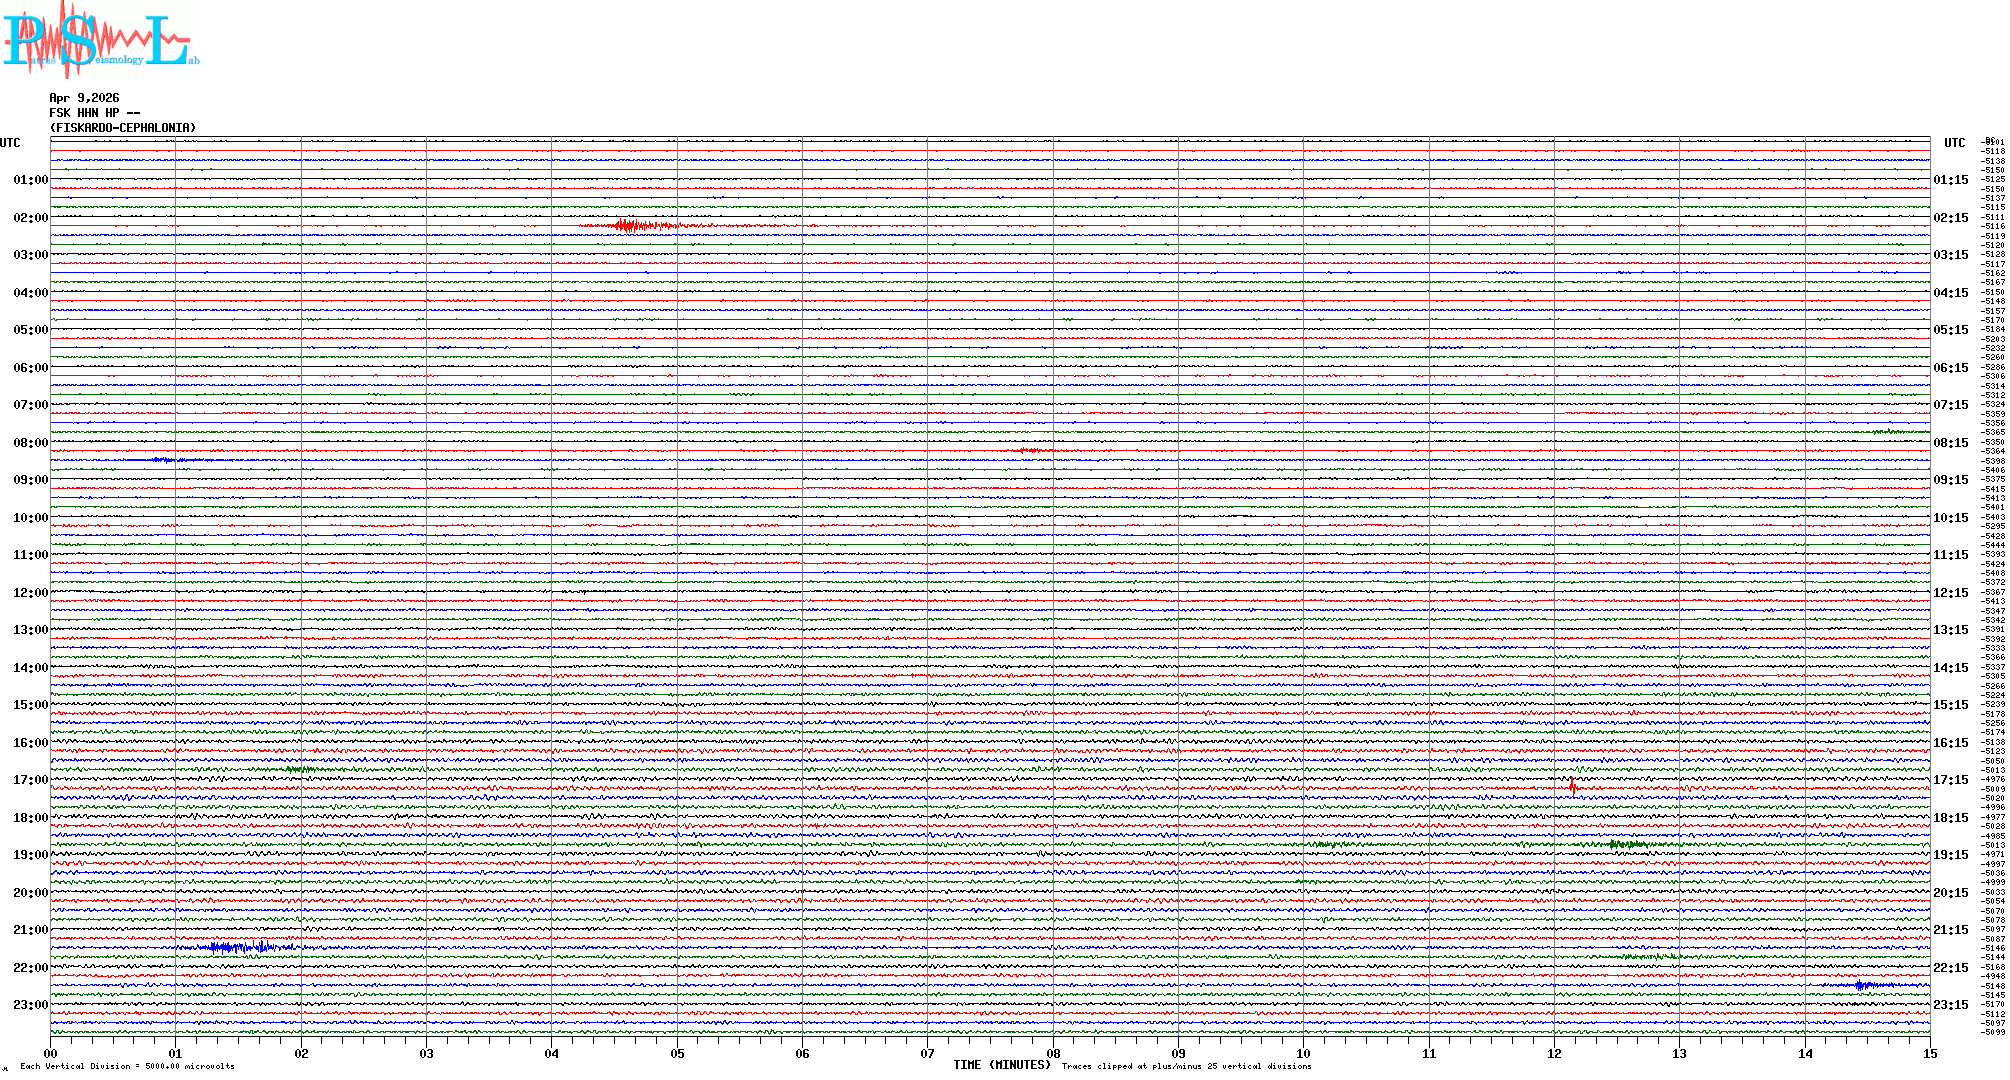Click the blue burst near minute 14.5

[x=1862, y=986]
